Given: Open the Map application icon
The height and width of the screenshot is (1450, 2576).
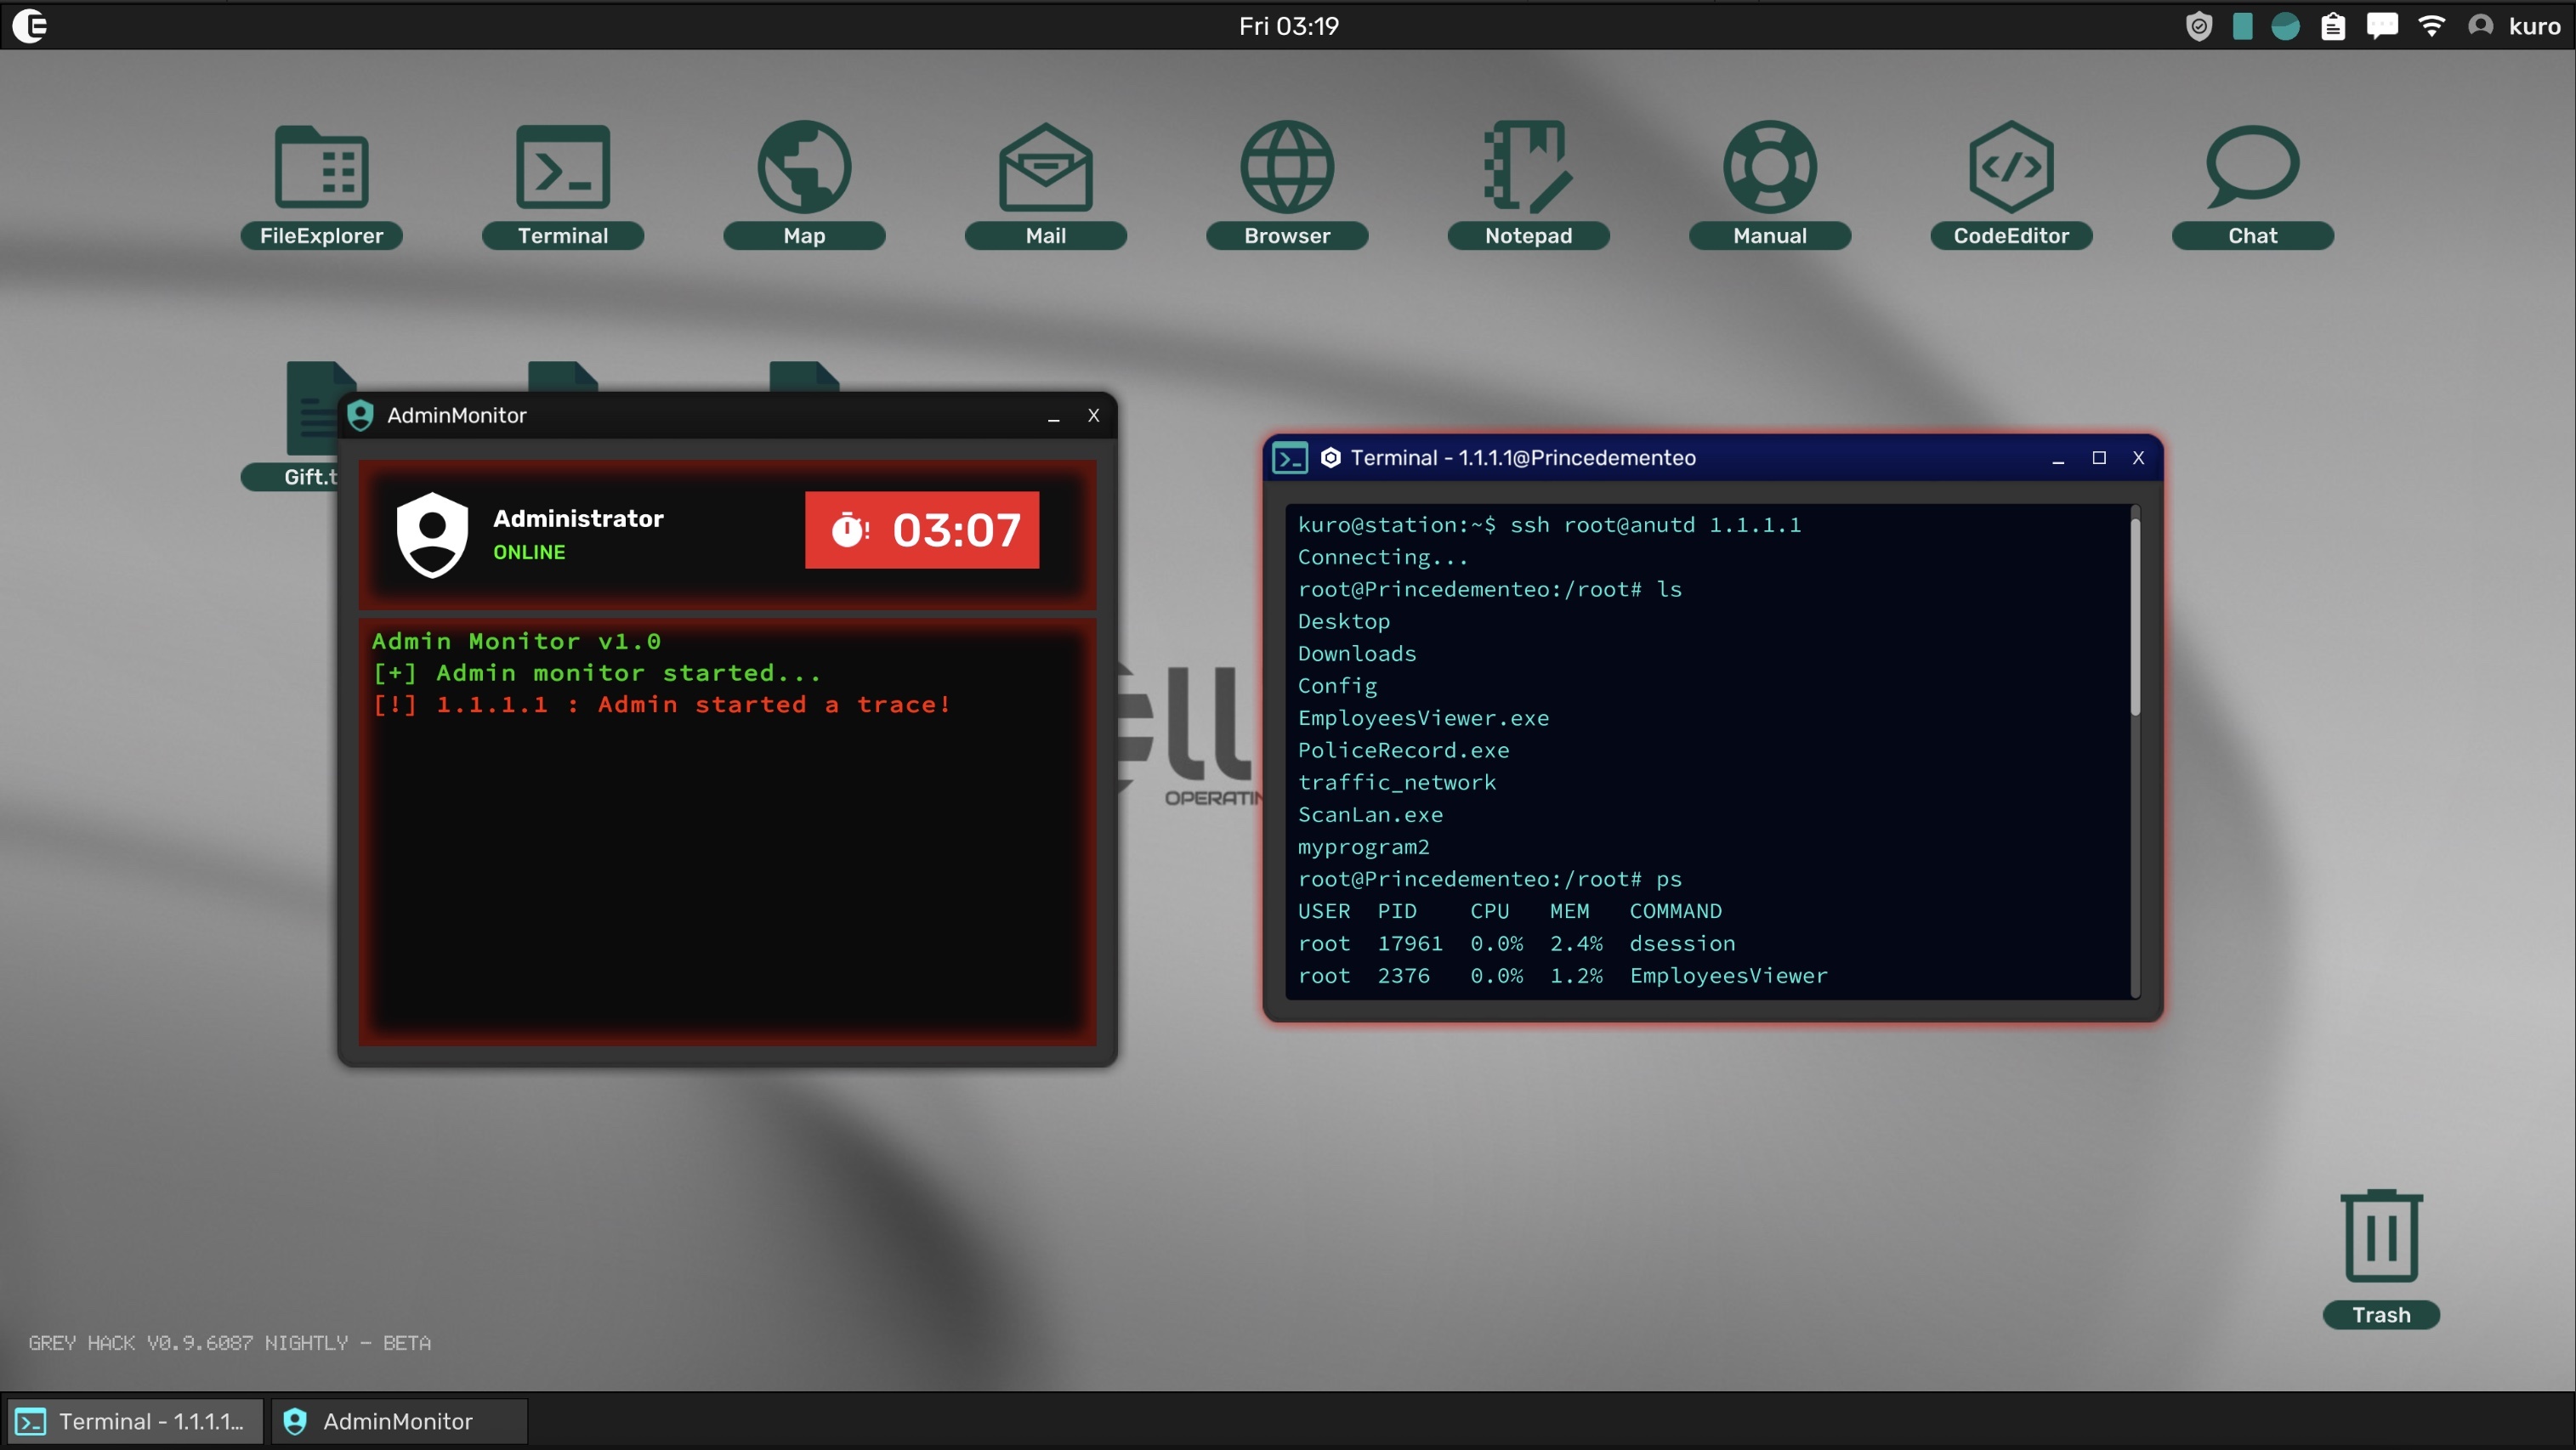Looking at the screenshot, I should point(804,168).
